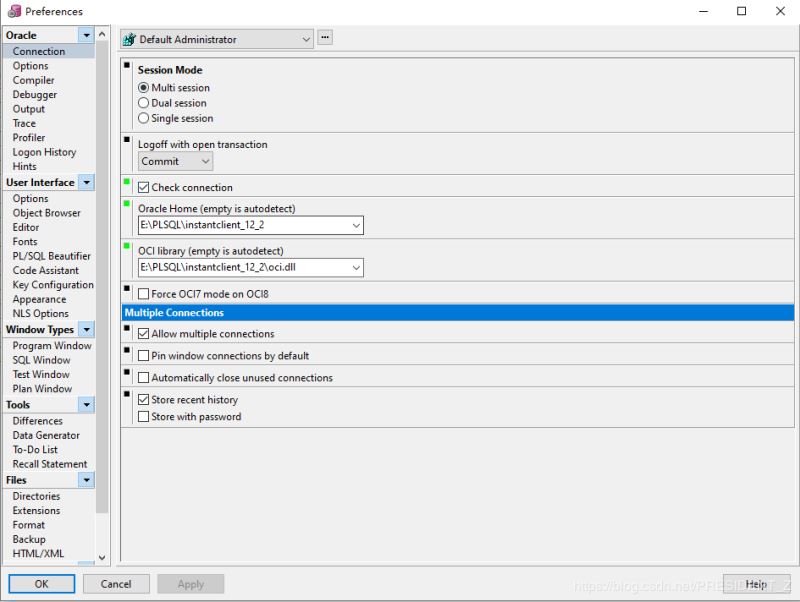Click the Apply button

[191, 584]
